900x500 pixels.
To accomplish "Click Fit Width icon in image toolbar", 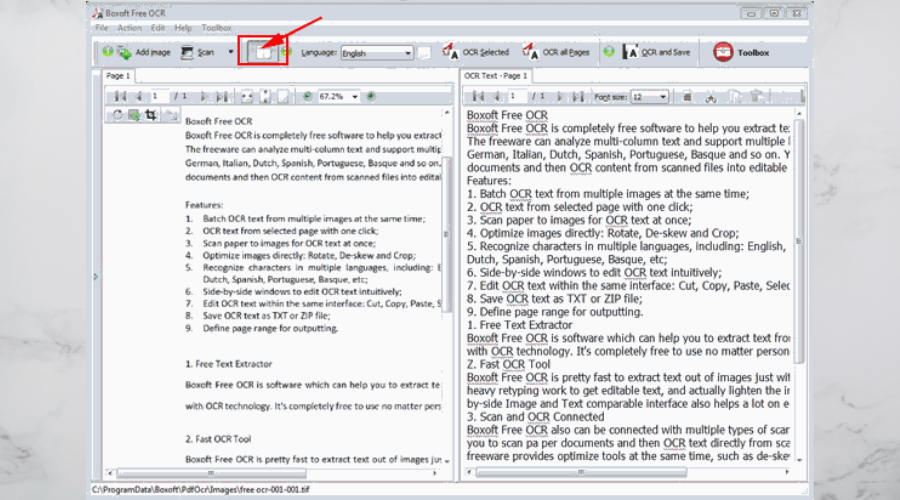I will pyautogui.click(x=247, y=96).
